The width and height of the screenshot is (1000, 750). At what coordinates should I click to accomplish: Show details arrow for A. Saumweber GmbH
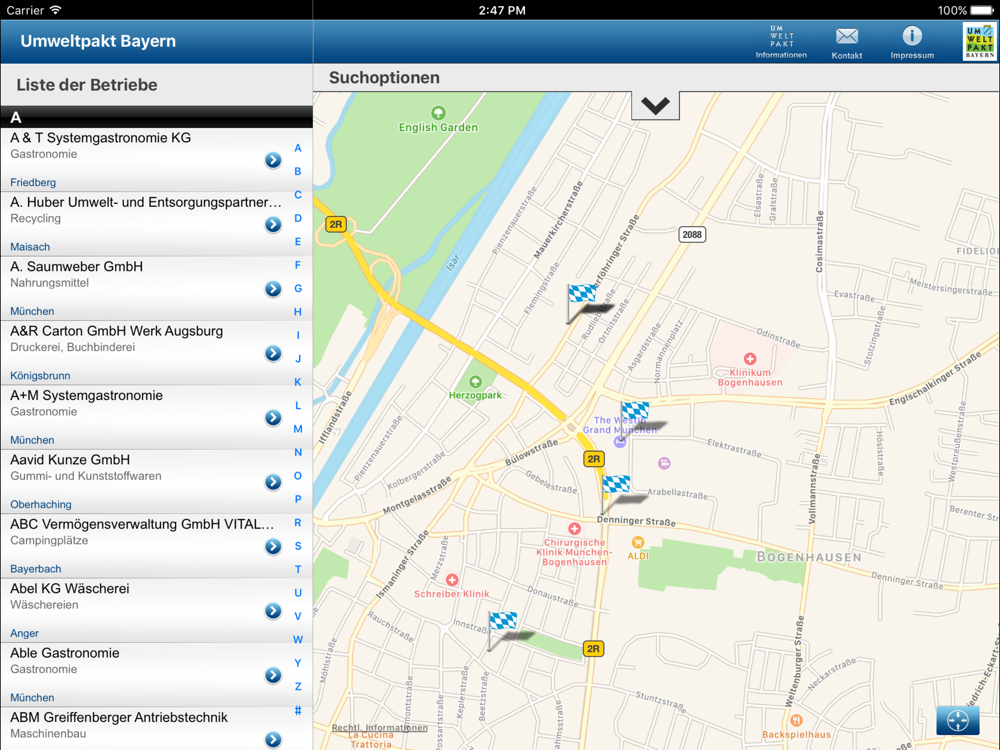pos(273,289)
